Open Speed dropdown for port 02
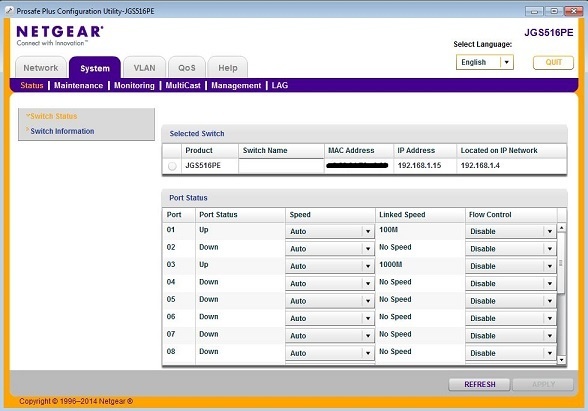 [x=330, y=249]
